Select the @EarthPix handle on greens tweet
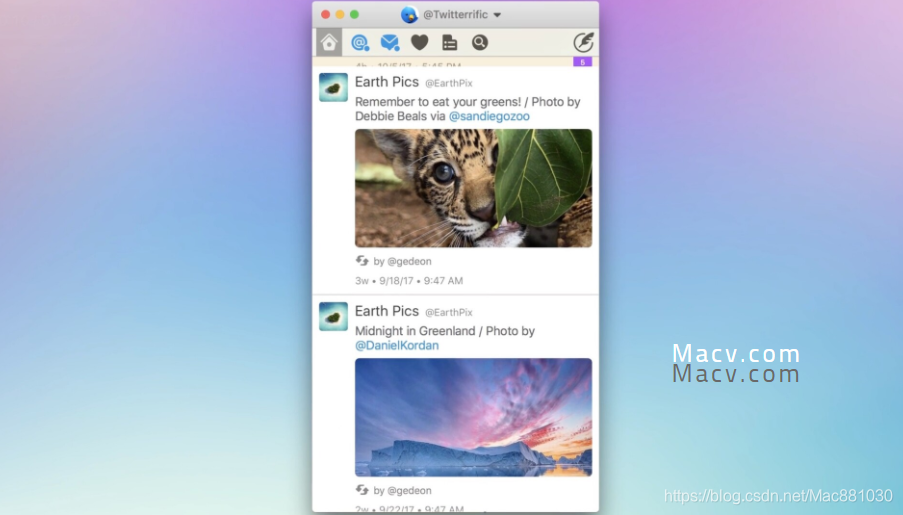 pyautogui.click(x=449, y=84)
